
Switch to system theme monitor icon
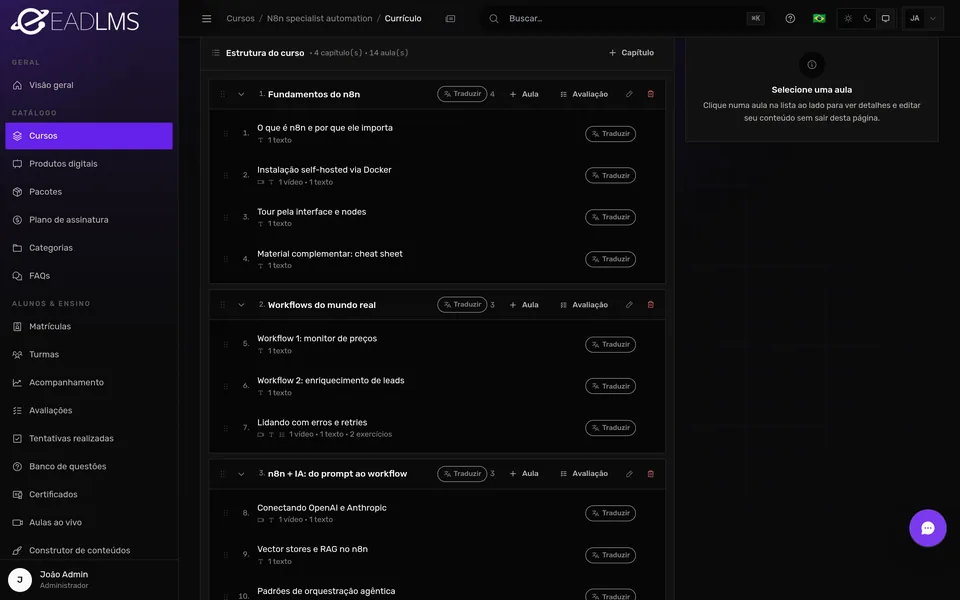pos(885,18)
